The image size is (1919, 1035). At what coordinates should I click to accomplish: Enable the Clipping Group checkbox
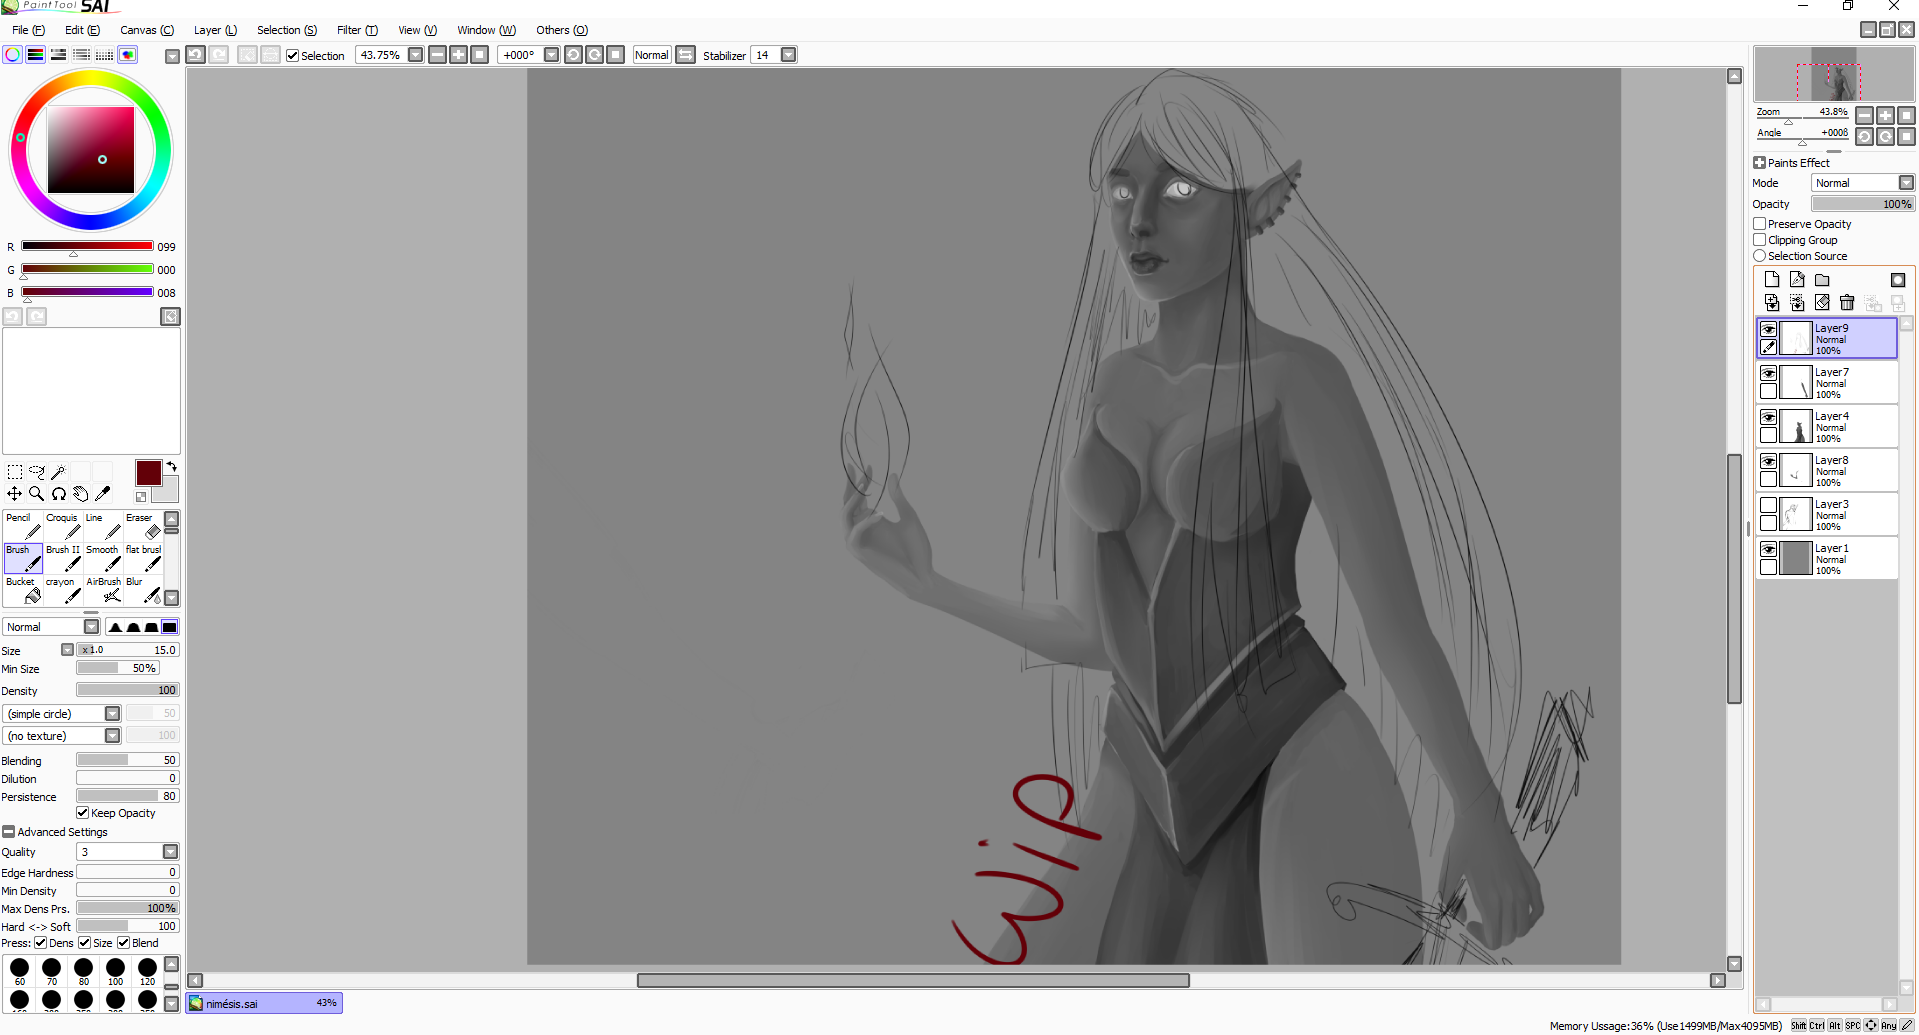click(x=1760, y=239)
